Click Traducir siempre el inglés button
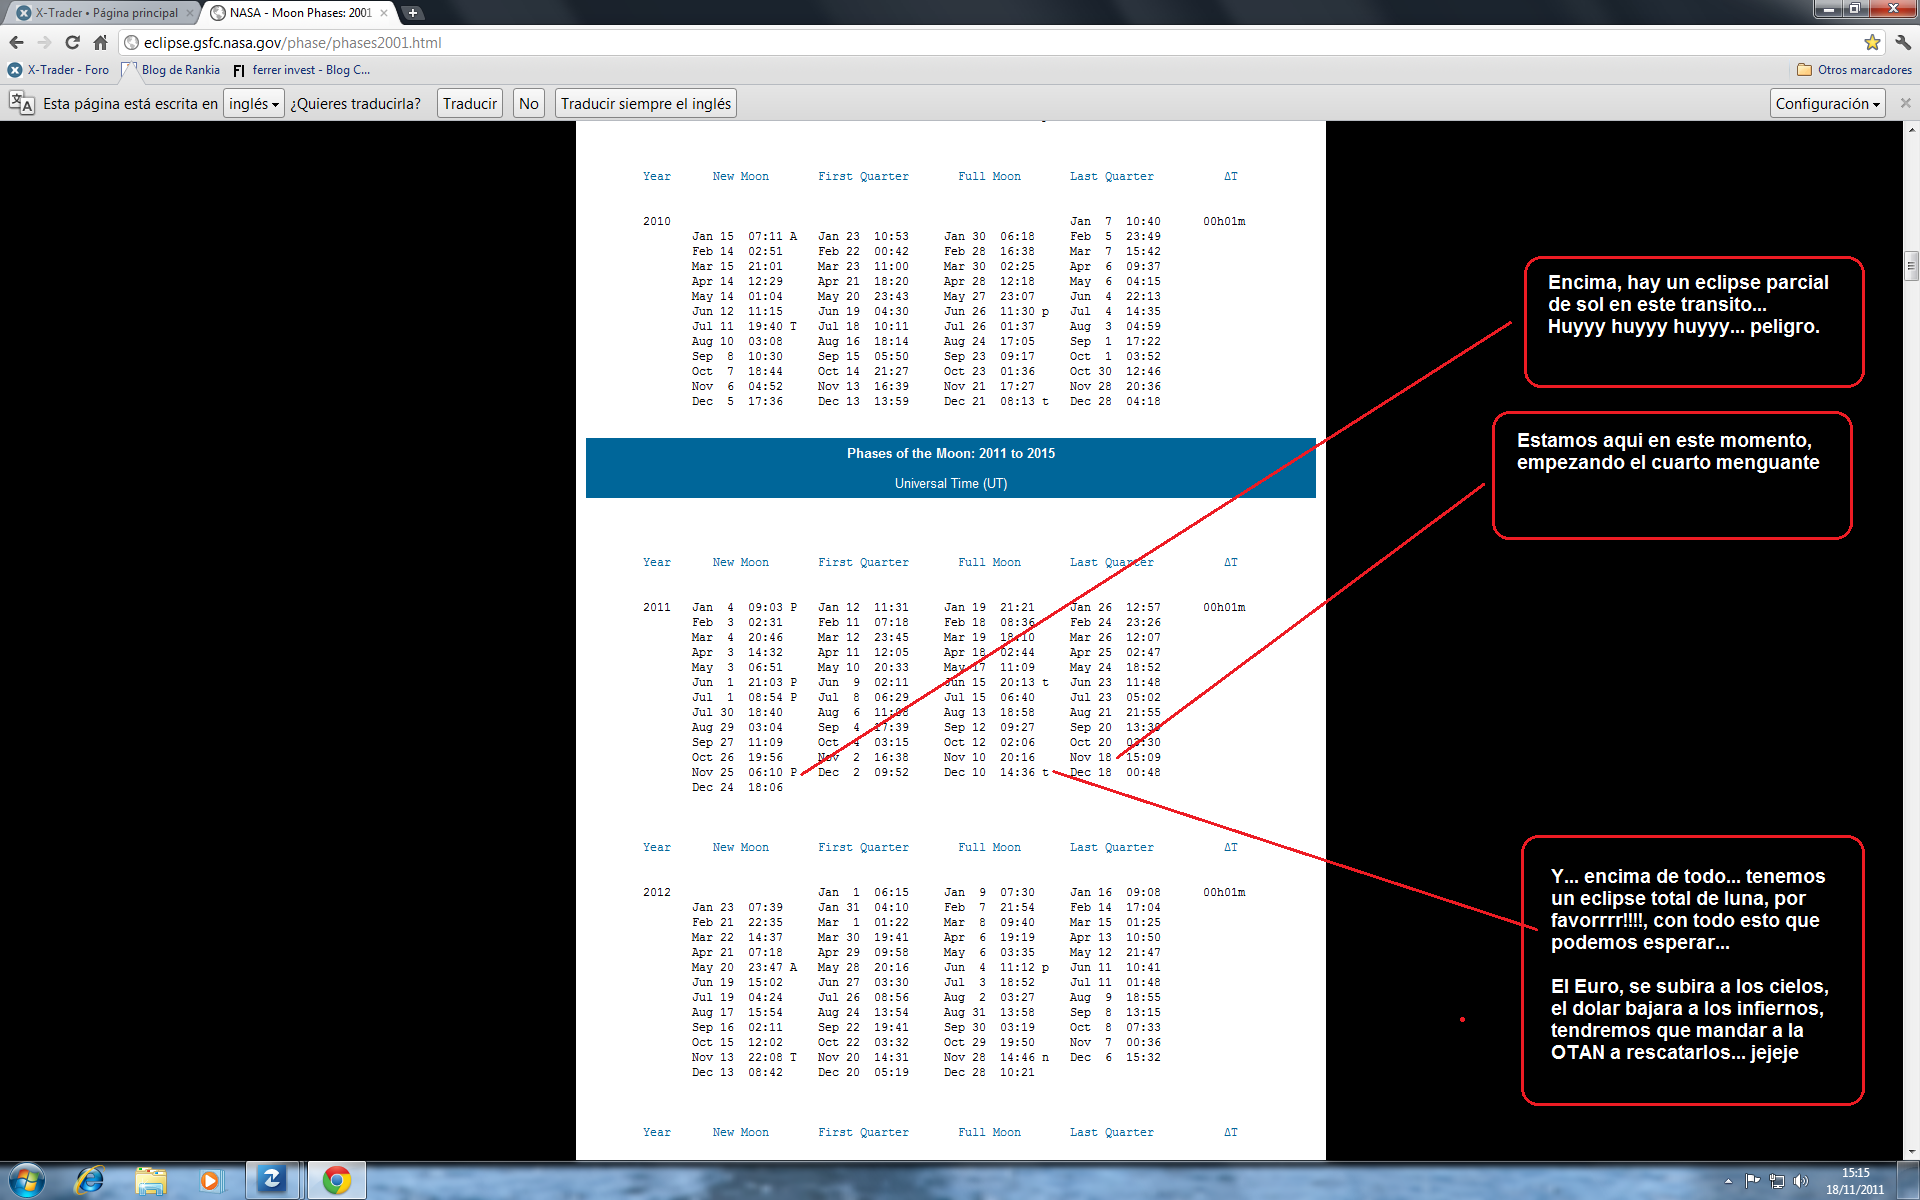The width and height of the screenshot is (1920, 1200). click(x=645, y=103)
